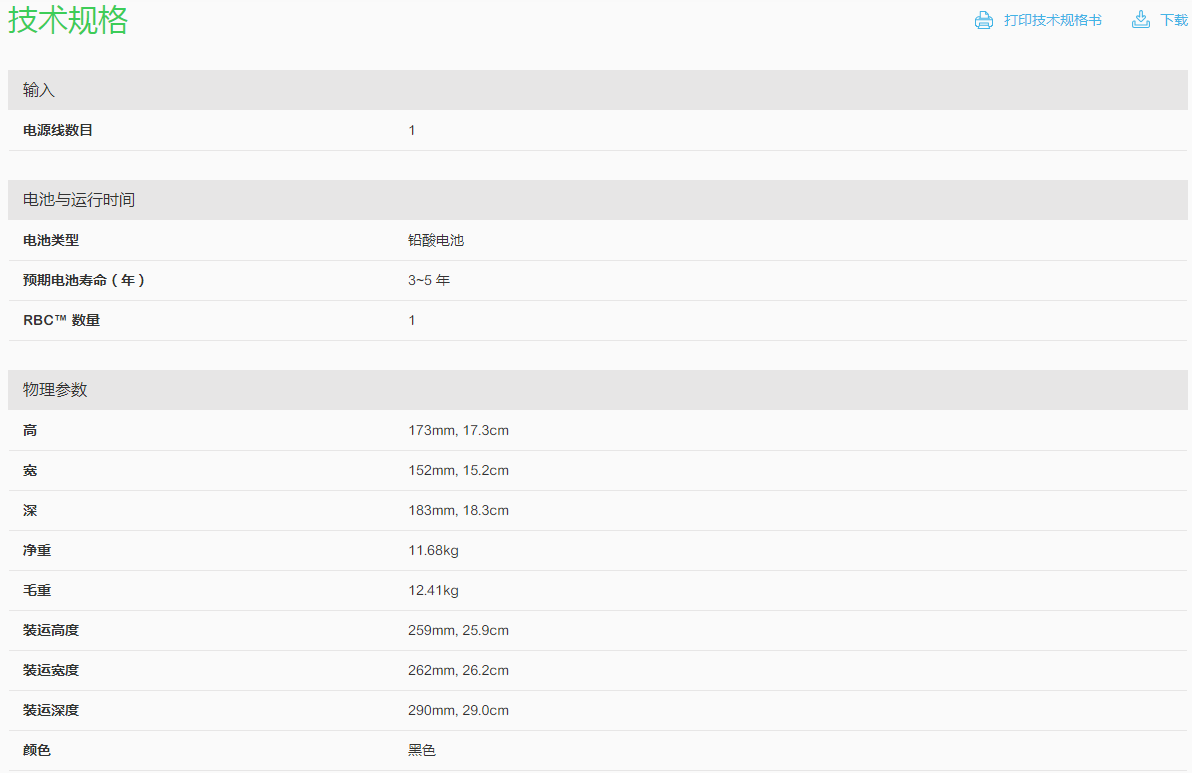1192x773 pixels.
Task: Select the RBC™ 数量 label
Action: (x=62, y=320)
